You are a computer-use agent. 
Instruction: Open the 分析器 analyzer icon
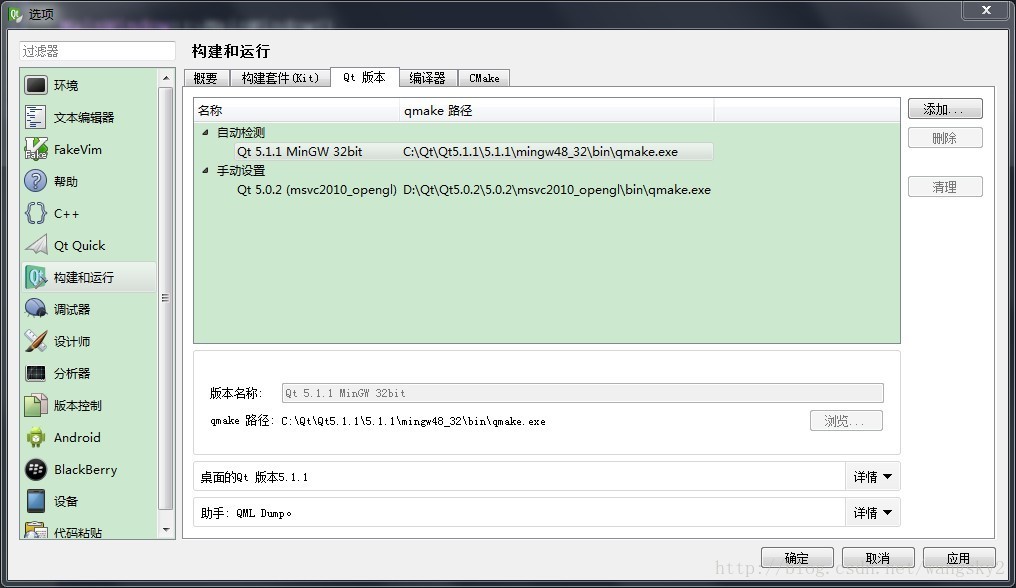tap(36, 373)
